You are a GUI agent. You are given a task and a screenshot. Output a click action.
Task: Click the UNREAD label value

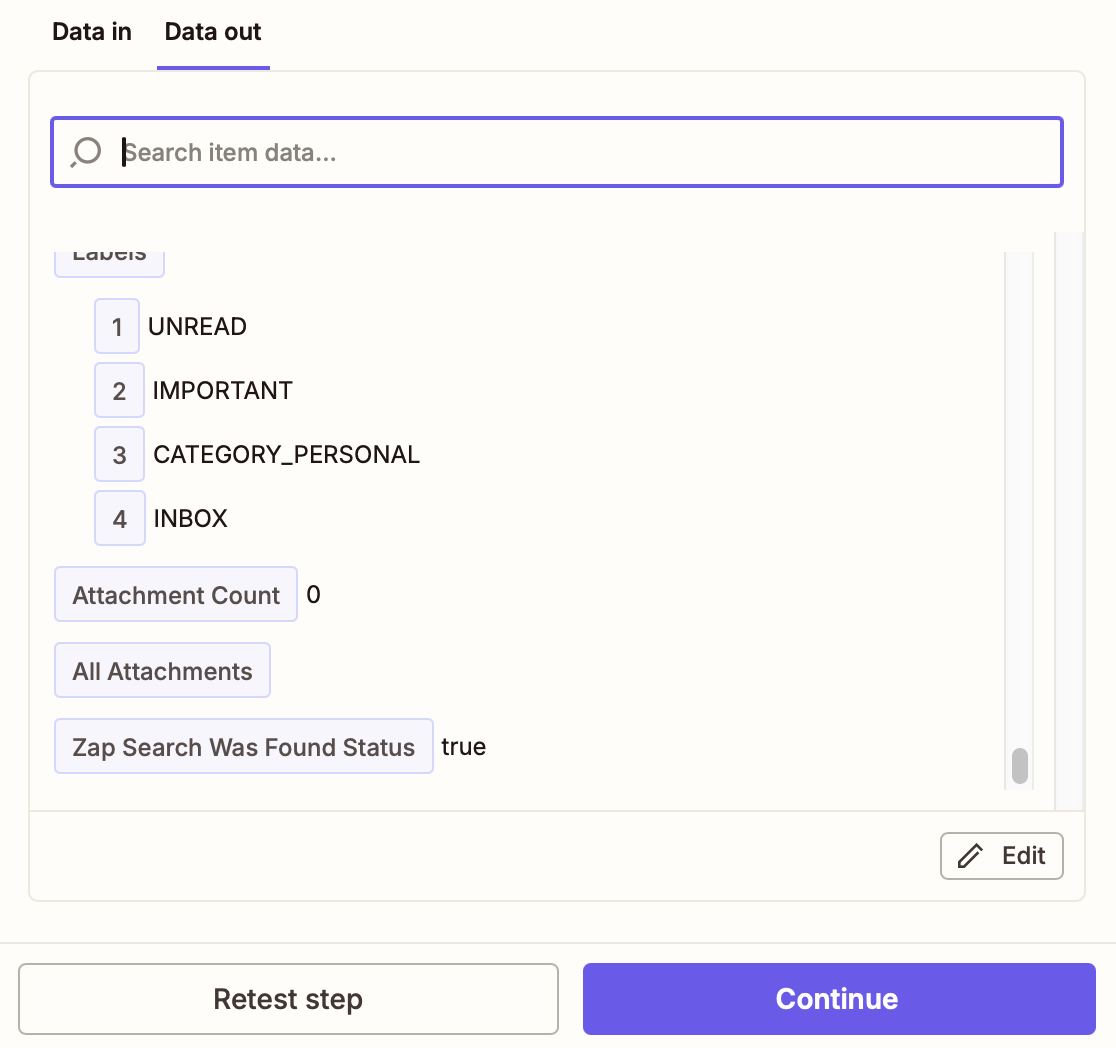[198, 327]
